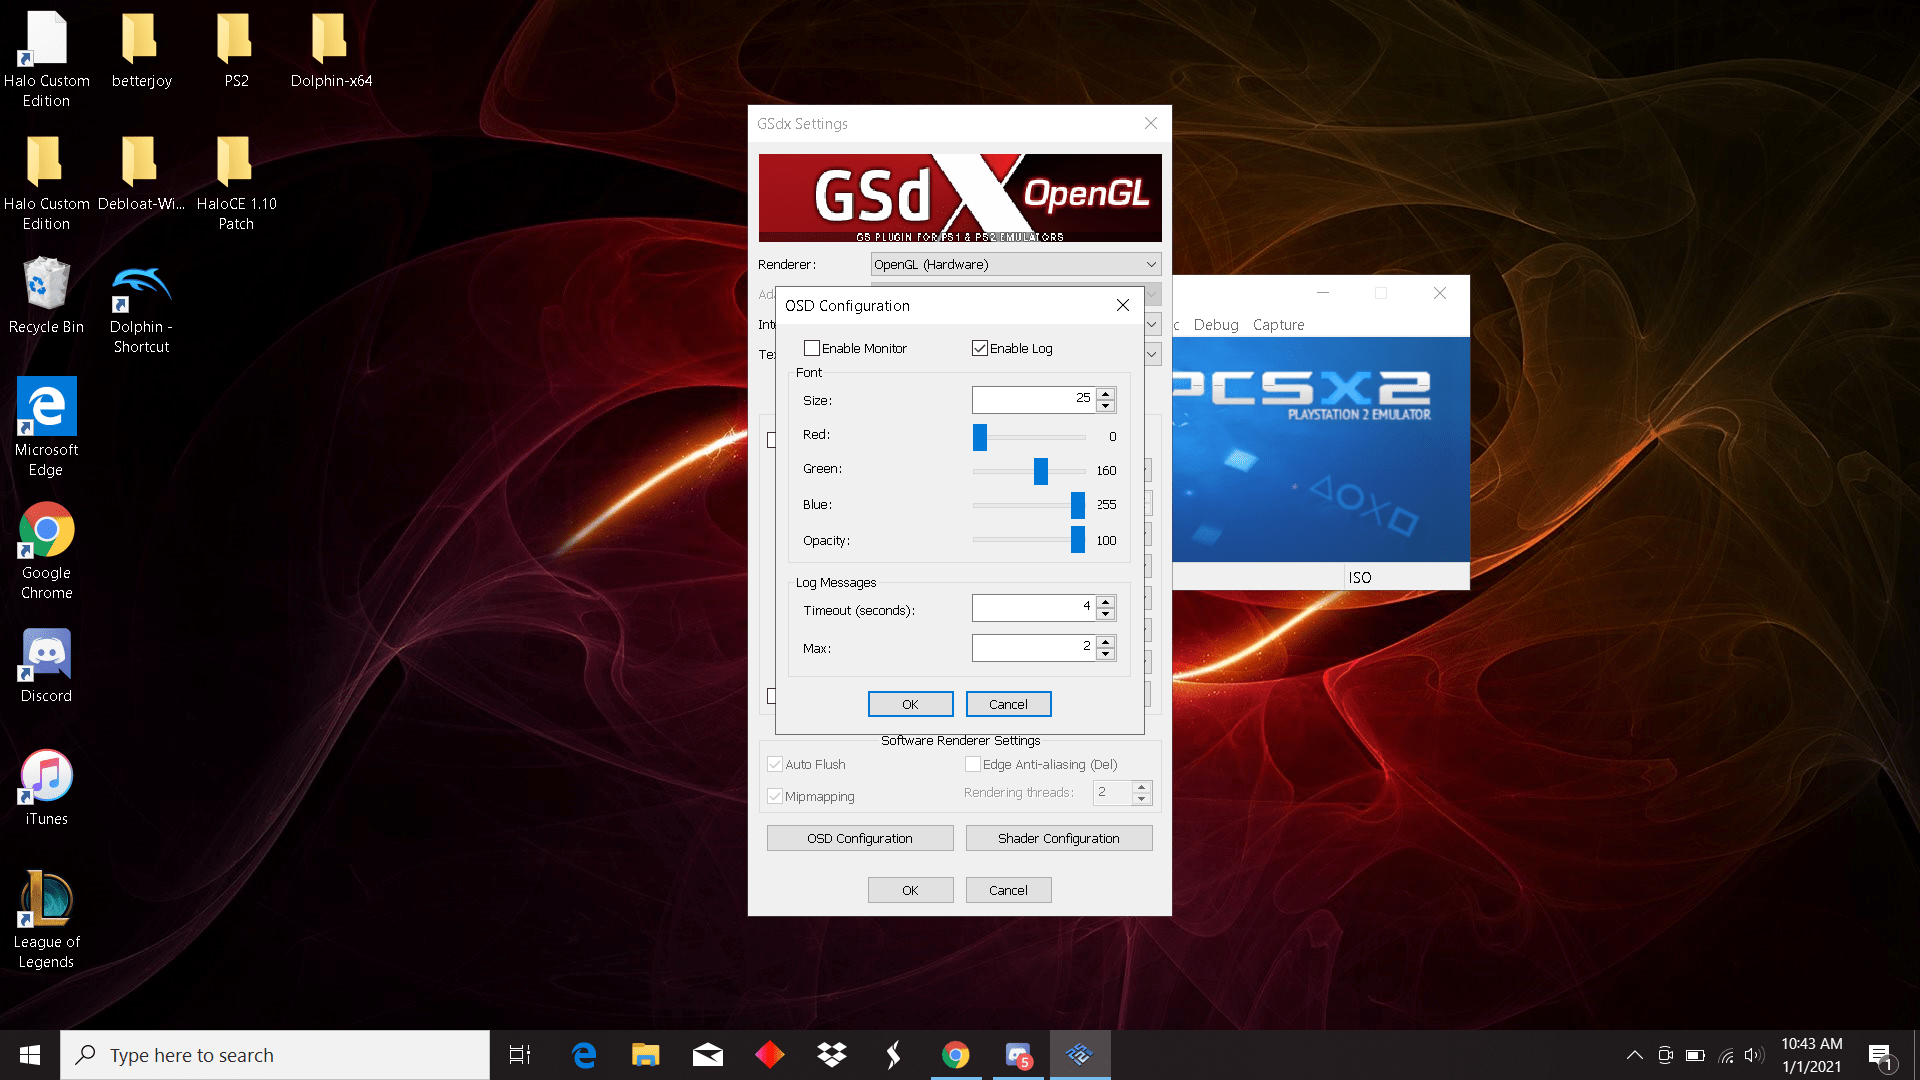The width and height of the screenshot is (1920, 1080).
Task: Decrease the Timeout seconds stepper value
Action: [1105, 614]
